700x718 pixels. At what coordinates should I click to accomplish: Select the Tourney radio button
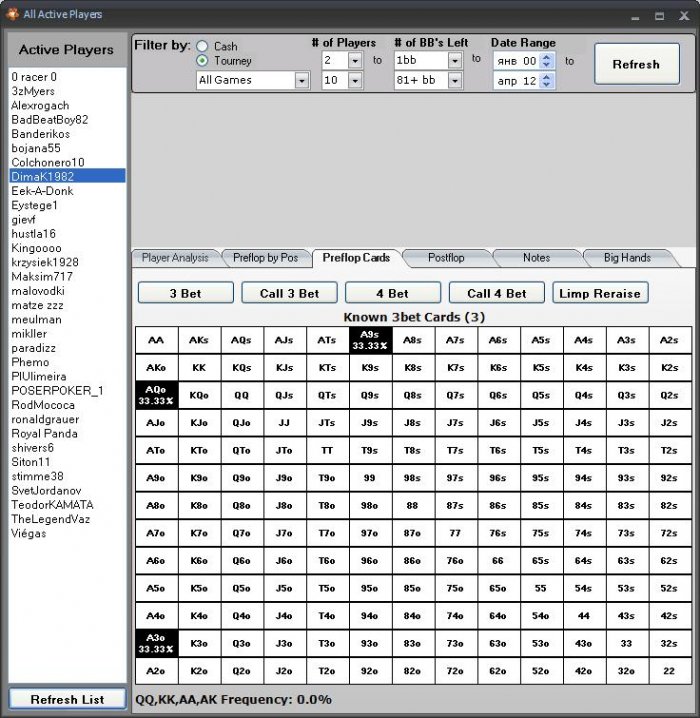pyautogui.click(x=202, y=60)
